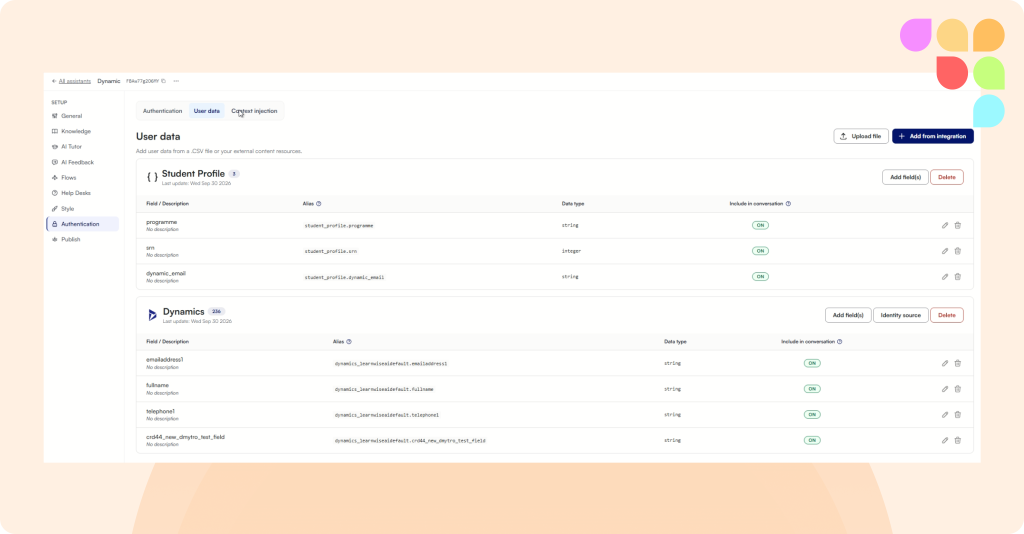Edit the crd44_new_dmytro_test_field row
The height and width of the screenshot is (534, 1024).
[945, 440]
